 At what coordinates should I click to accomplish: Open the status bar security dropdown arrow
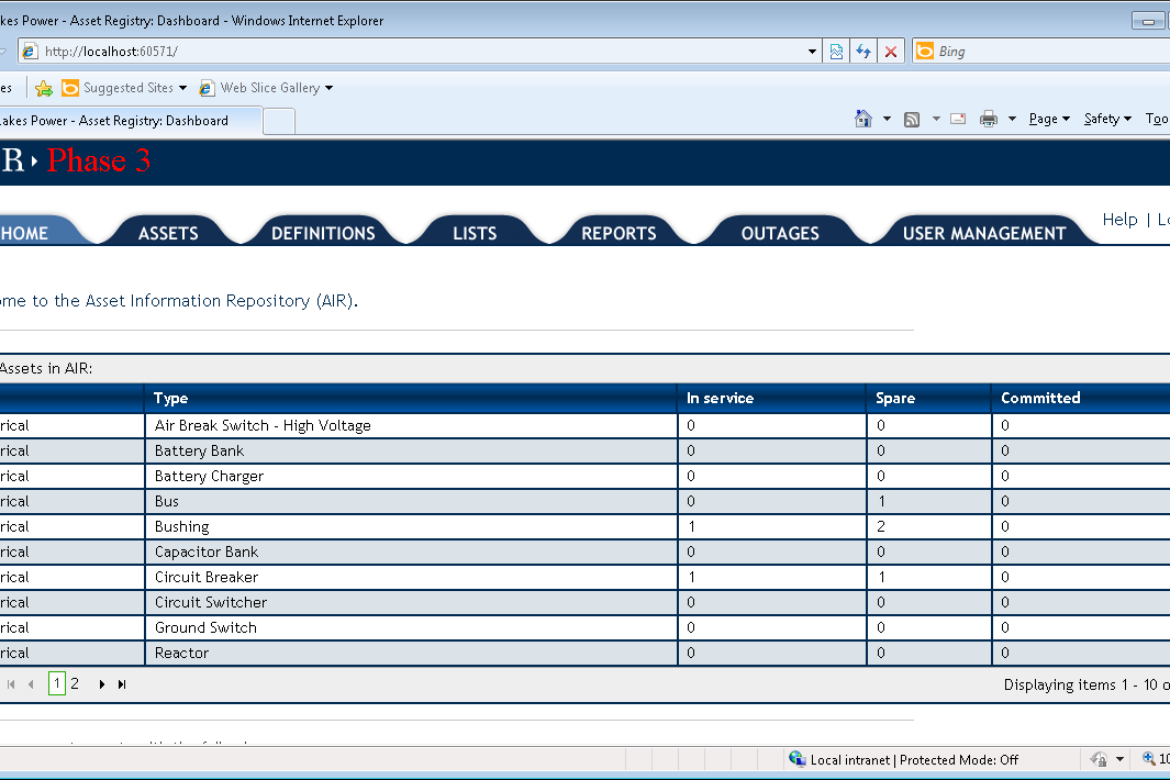pyautogui.click(x=1119, y=760)
